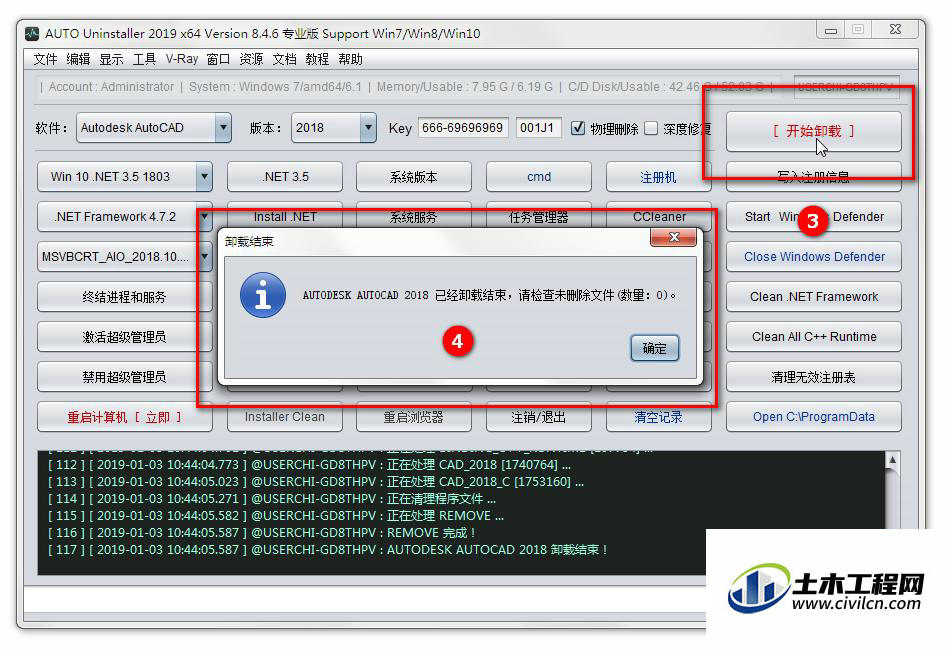Click the product key field 001J1
The image size is (946, 649).
click(538, 128)
